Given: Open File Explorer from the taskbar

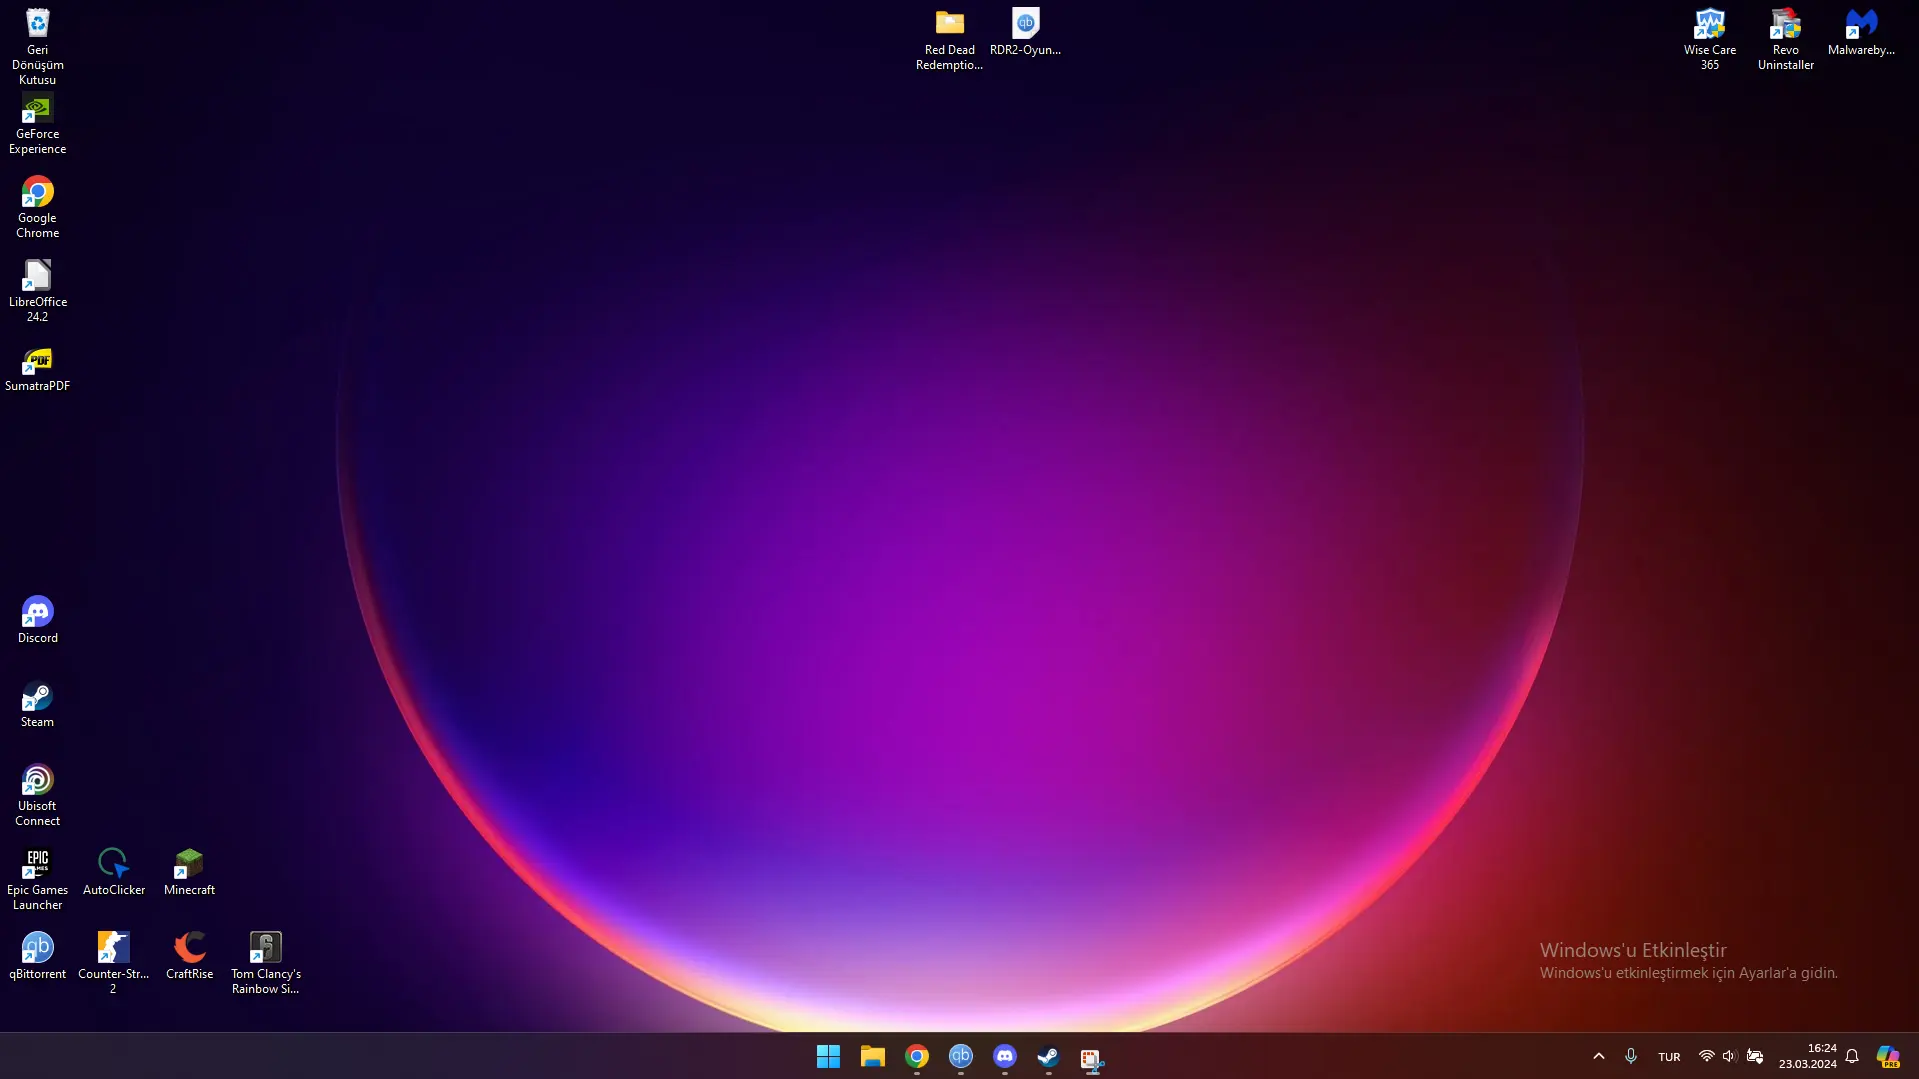Looking at the screenshot, I should 872,1056.
